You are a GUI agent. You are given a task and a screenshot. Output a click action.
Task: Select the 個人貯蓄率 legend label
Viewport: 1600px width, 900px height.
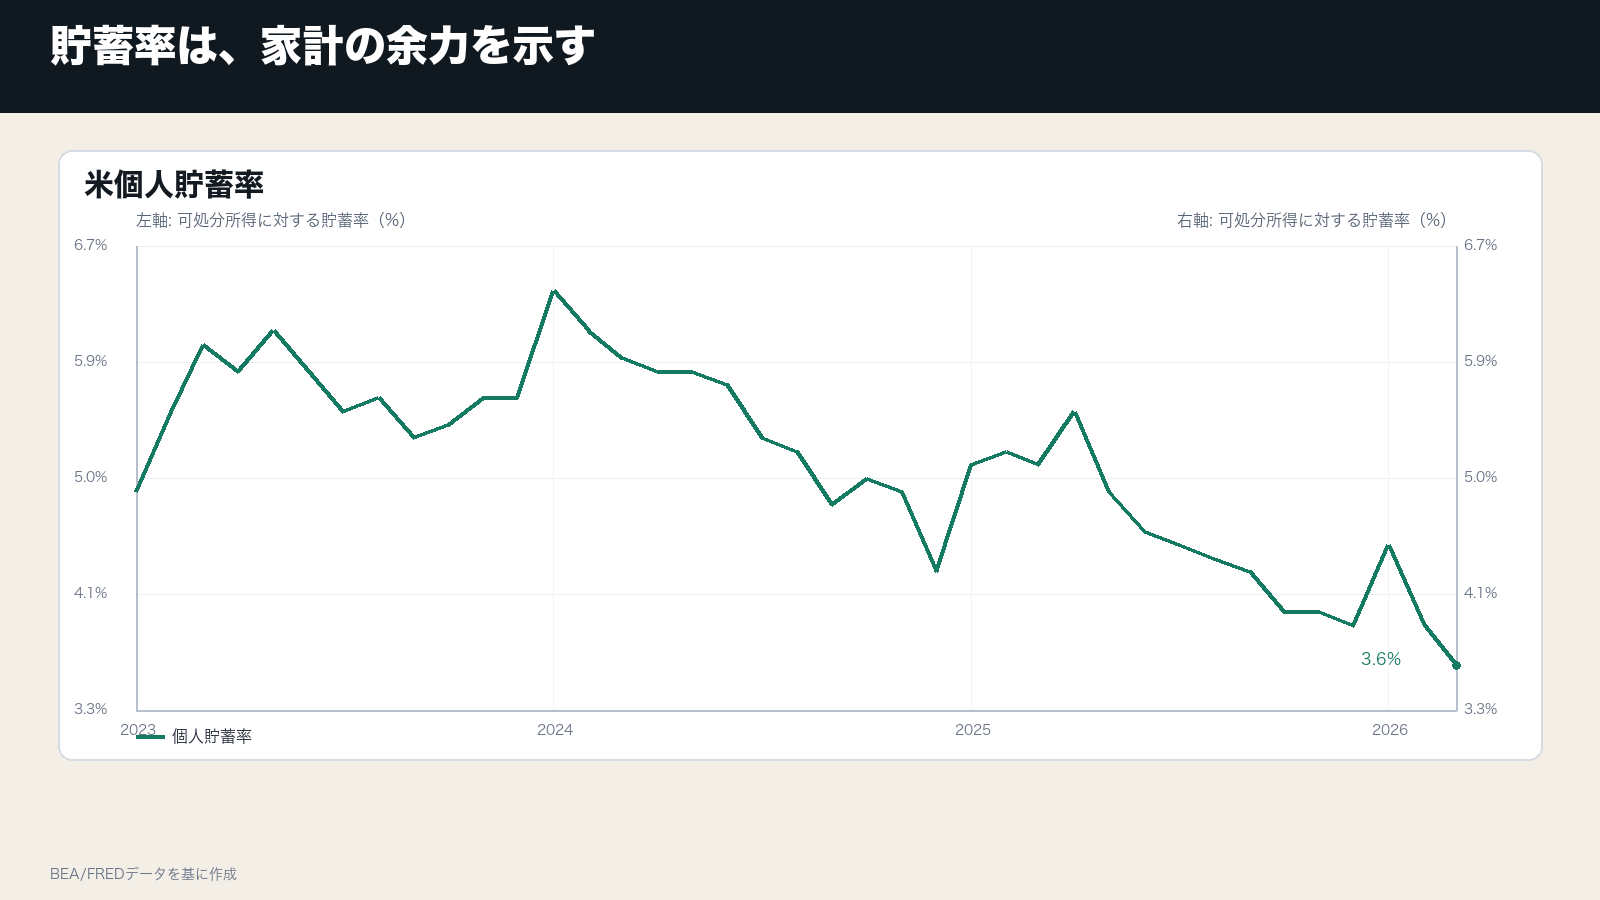(212, 736)
